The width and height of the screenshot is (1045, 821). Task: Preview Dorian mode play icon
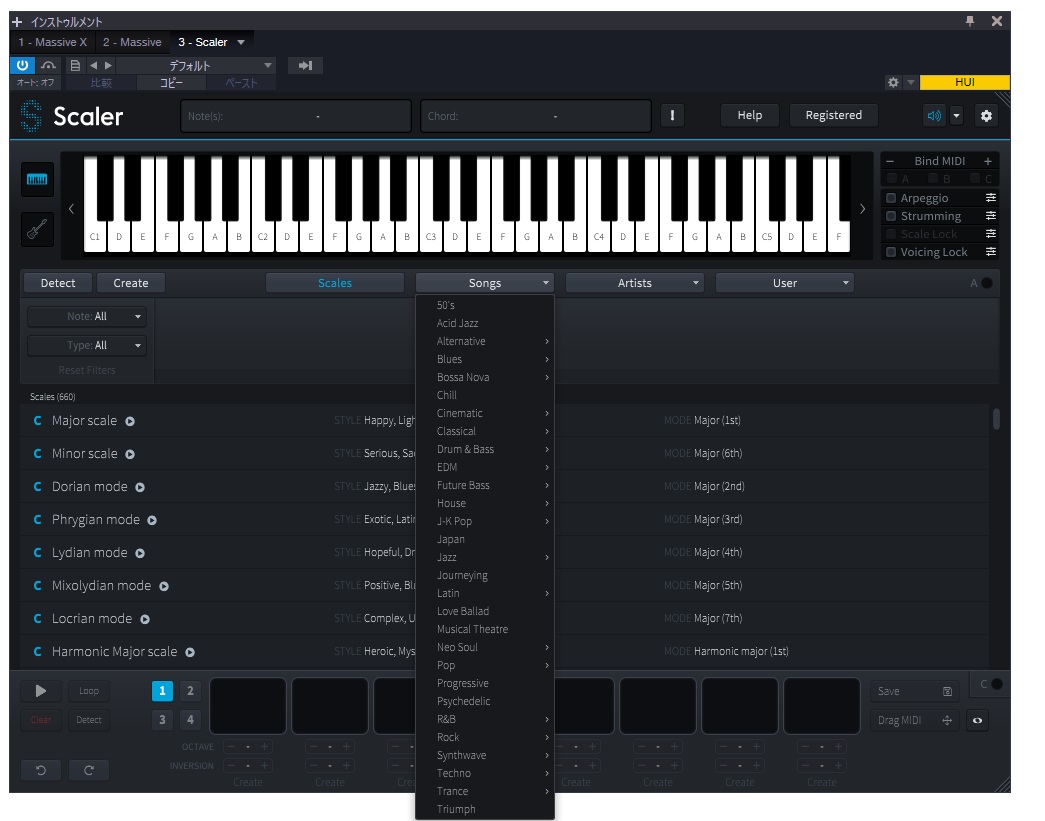tap(140, 487)
